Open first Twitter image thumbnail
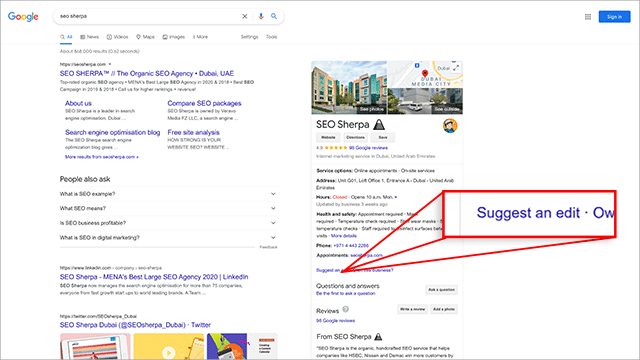Viewport: 640px width, 360px height. click(x=95, y=347)
